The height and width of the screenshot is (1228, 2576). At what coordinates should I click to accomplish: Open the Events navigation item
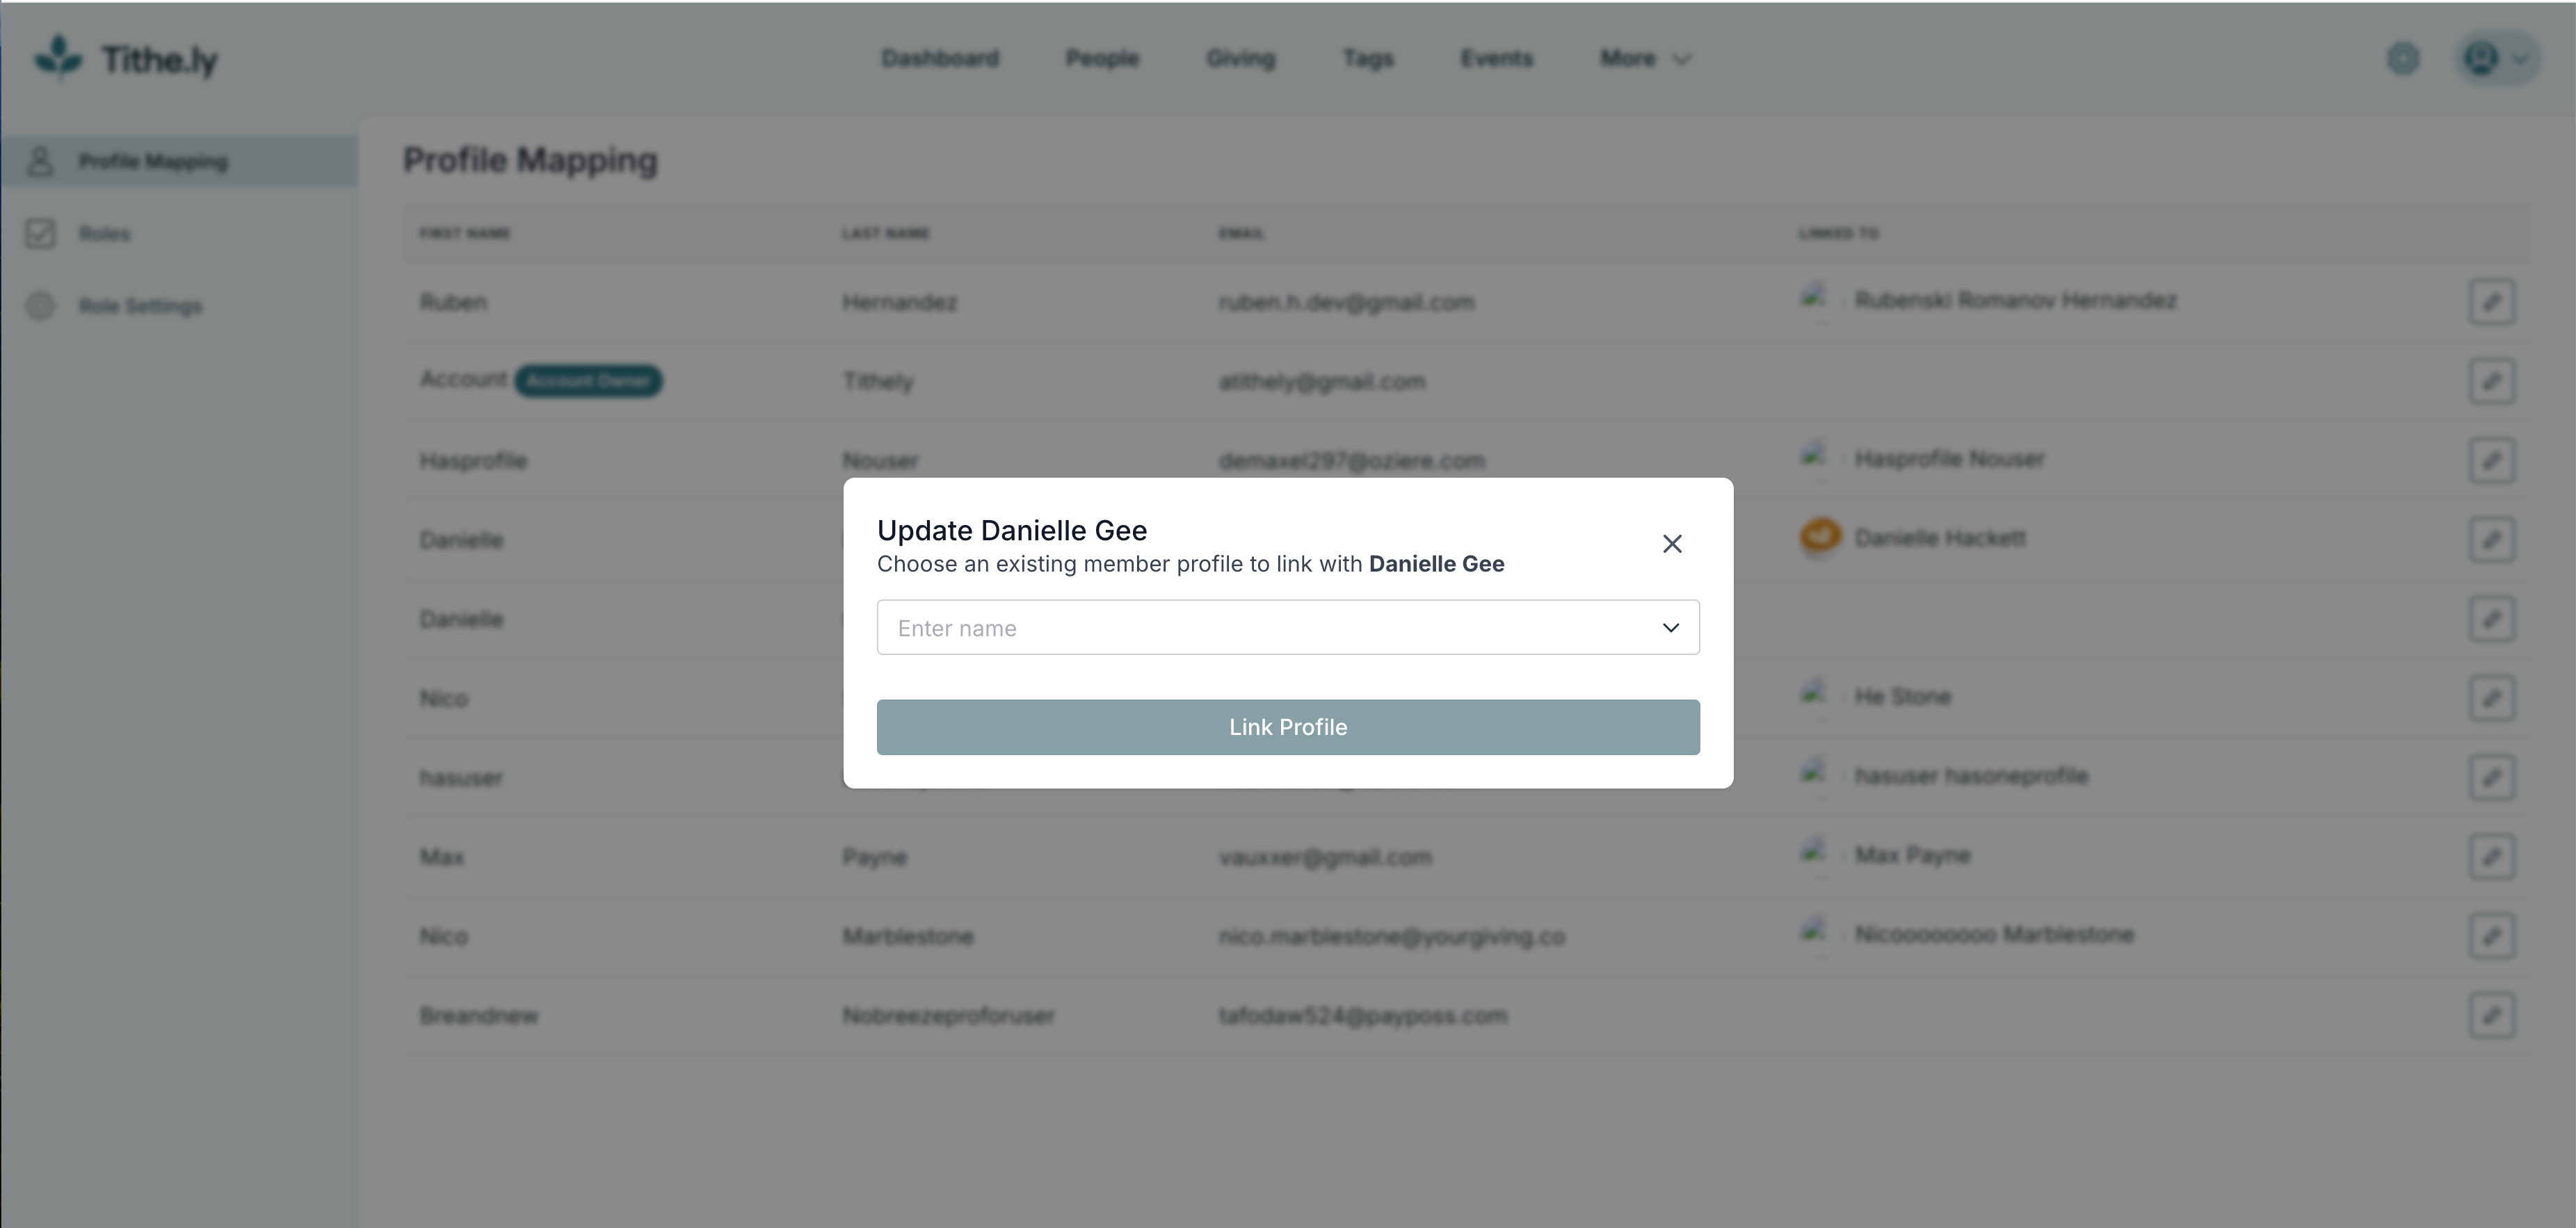pos(1496,58)
